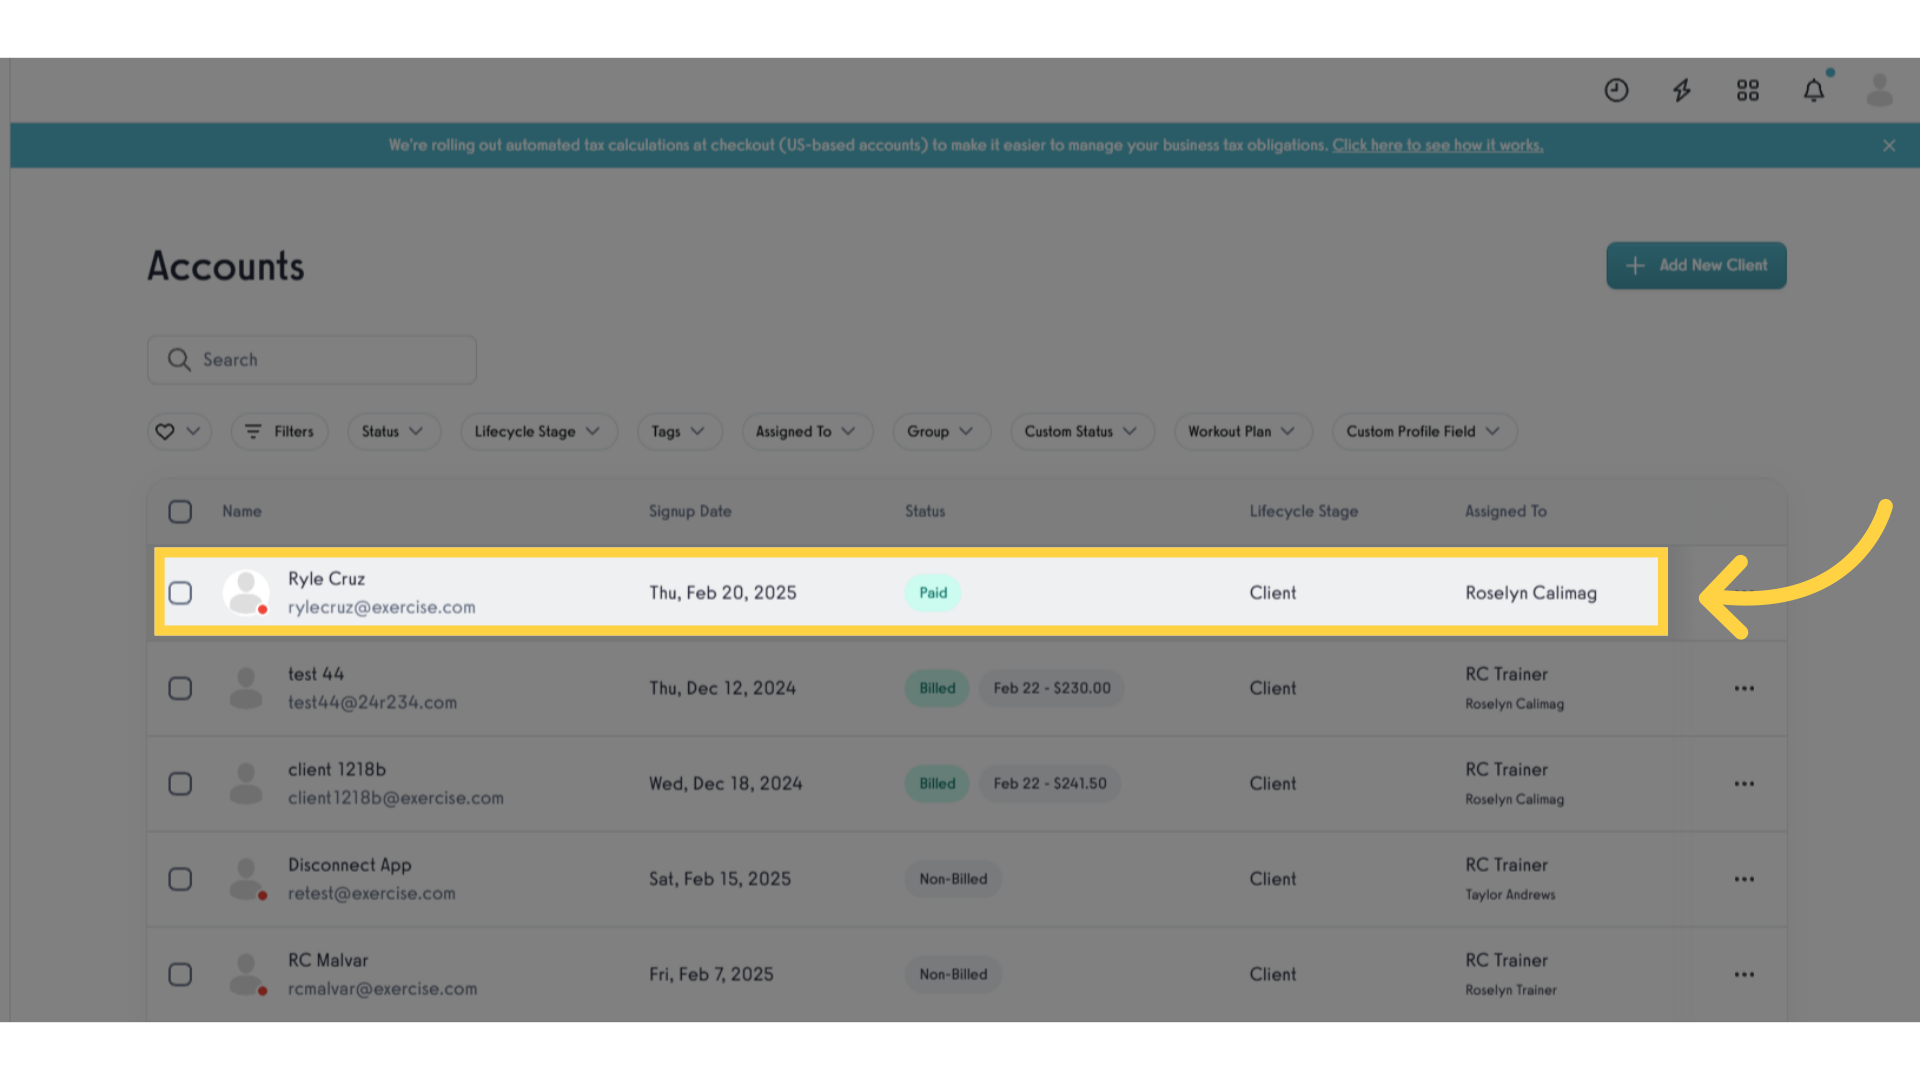
Task: Expand the Assigned To dropdown
Action: (803, 431)
